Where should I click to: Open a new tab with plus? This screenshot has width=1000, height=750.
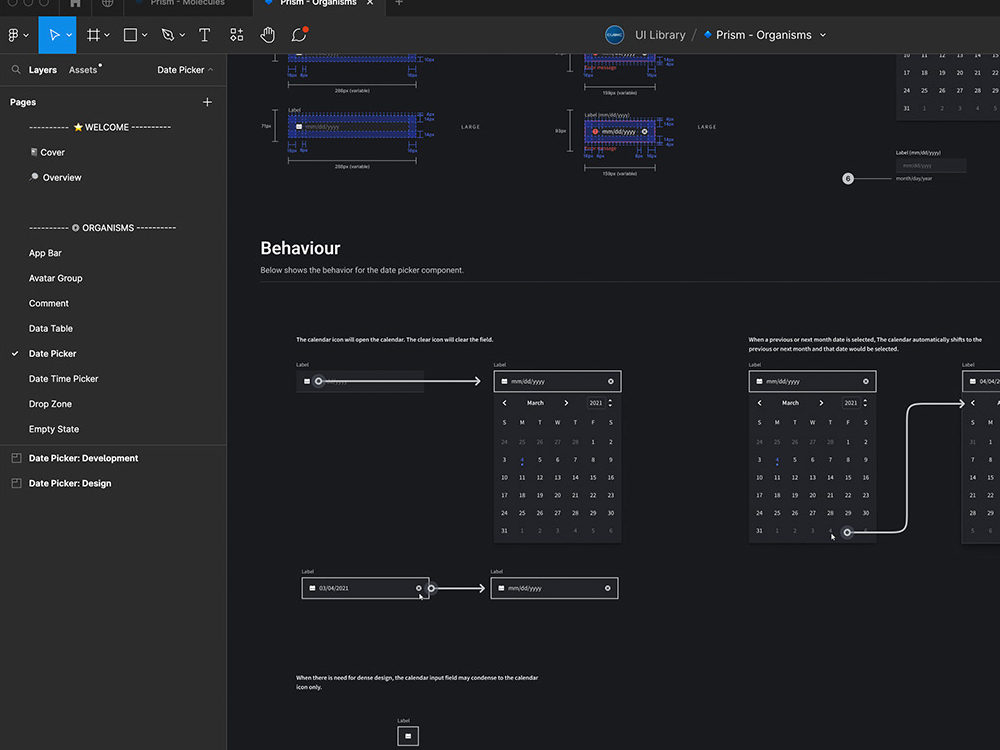coord(399,3)
